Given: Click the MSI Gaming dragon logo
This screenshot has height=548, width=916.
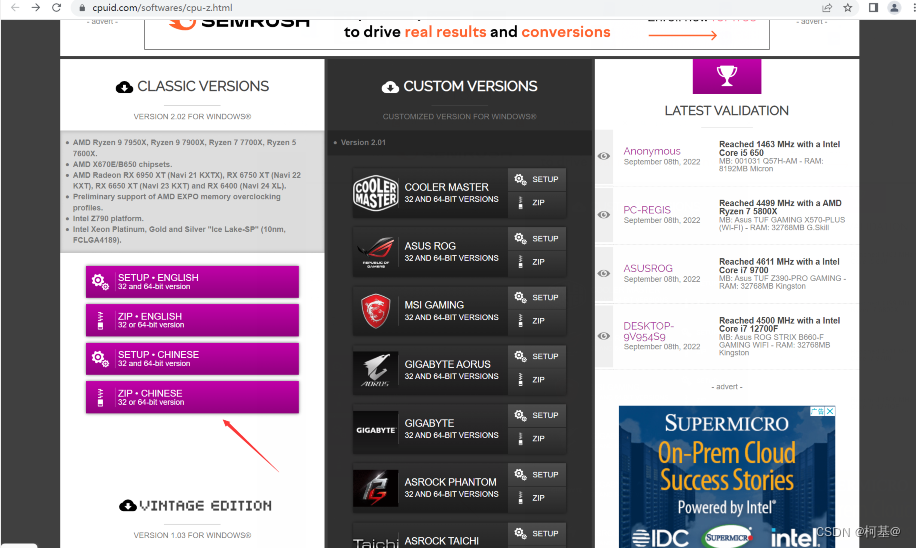Looking at the screenshot, I should [x=376, y=311].
